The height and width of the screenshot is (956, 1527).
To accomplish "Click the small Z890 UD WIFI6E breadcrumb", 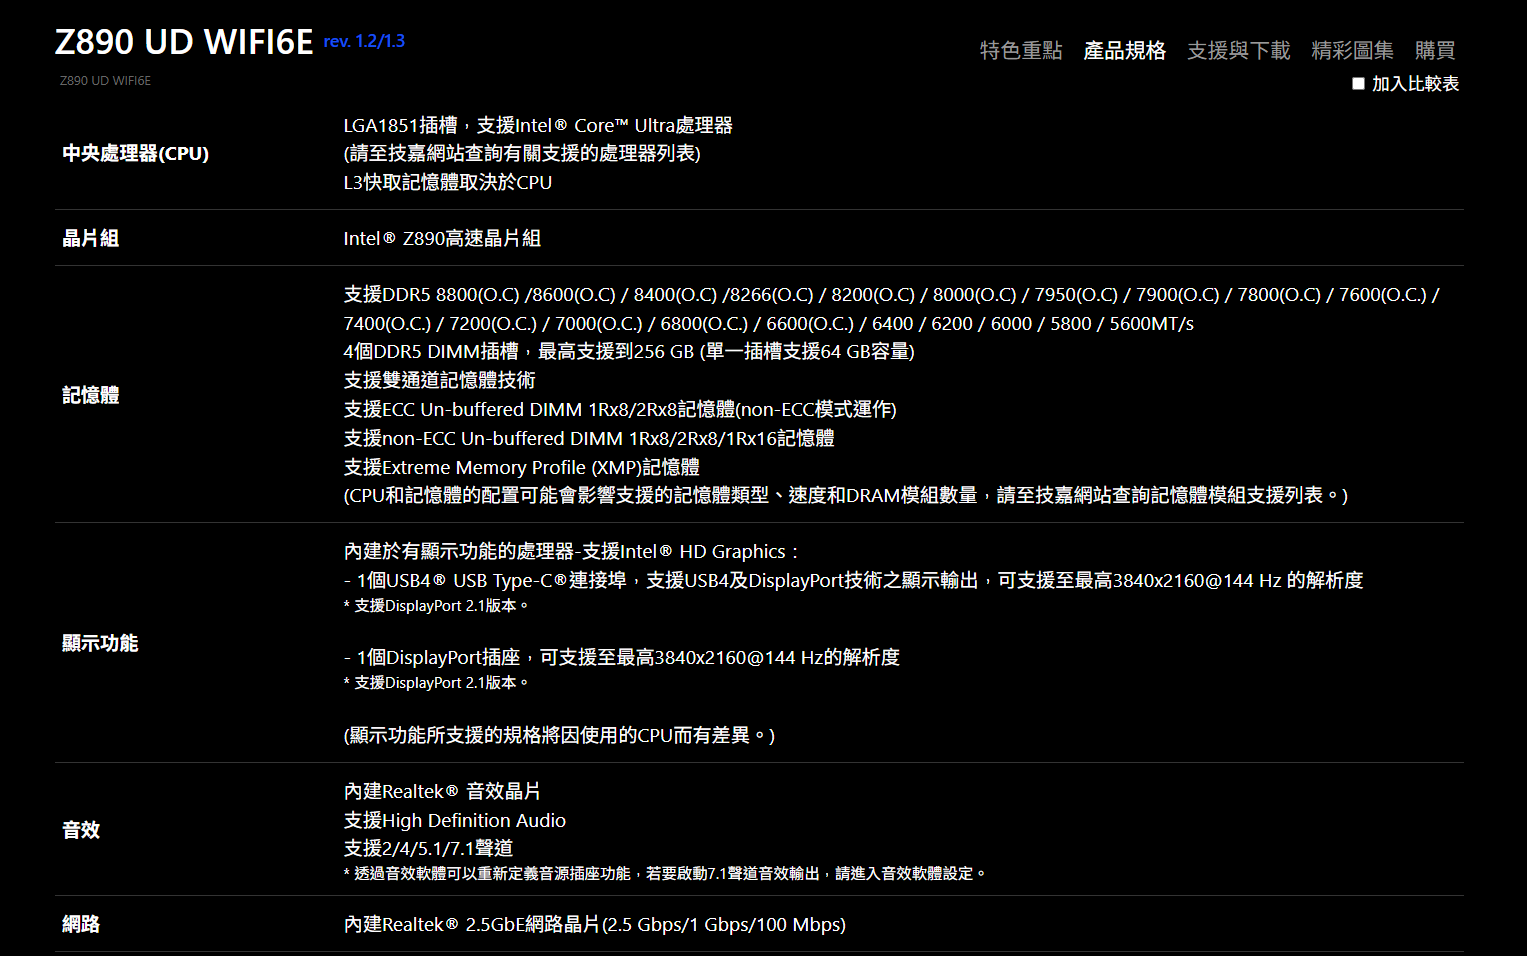I will pos(105,81).
